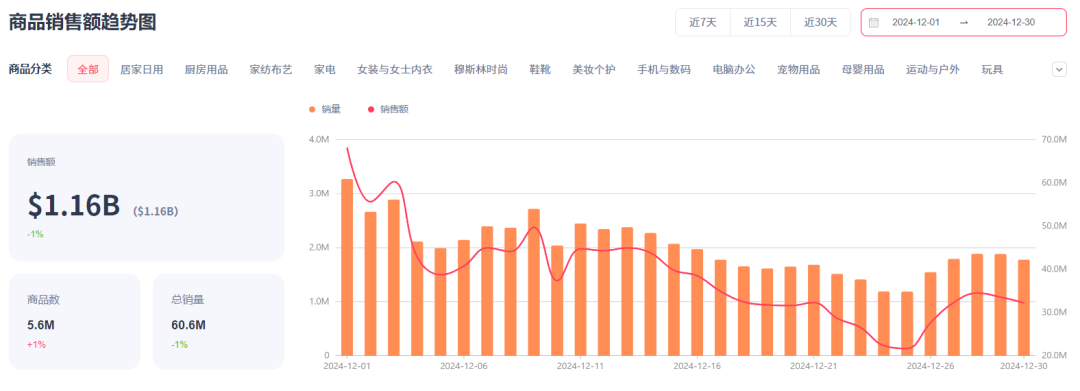Click the calendar icon in date range
The height and width of the screenshot is (391, 1080).
[x=873, y=22]
